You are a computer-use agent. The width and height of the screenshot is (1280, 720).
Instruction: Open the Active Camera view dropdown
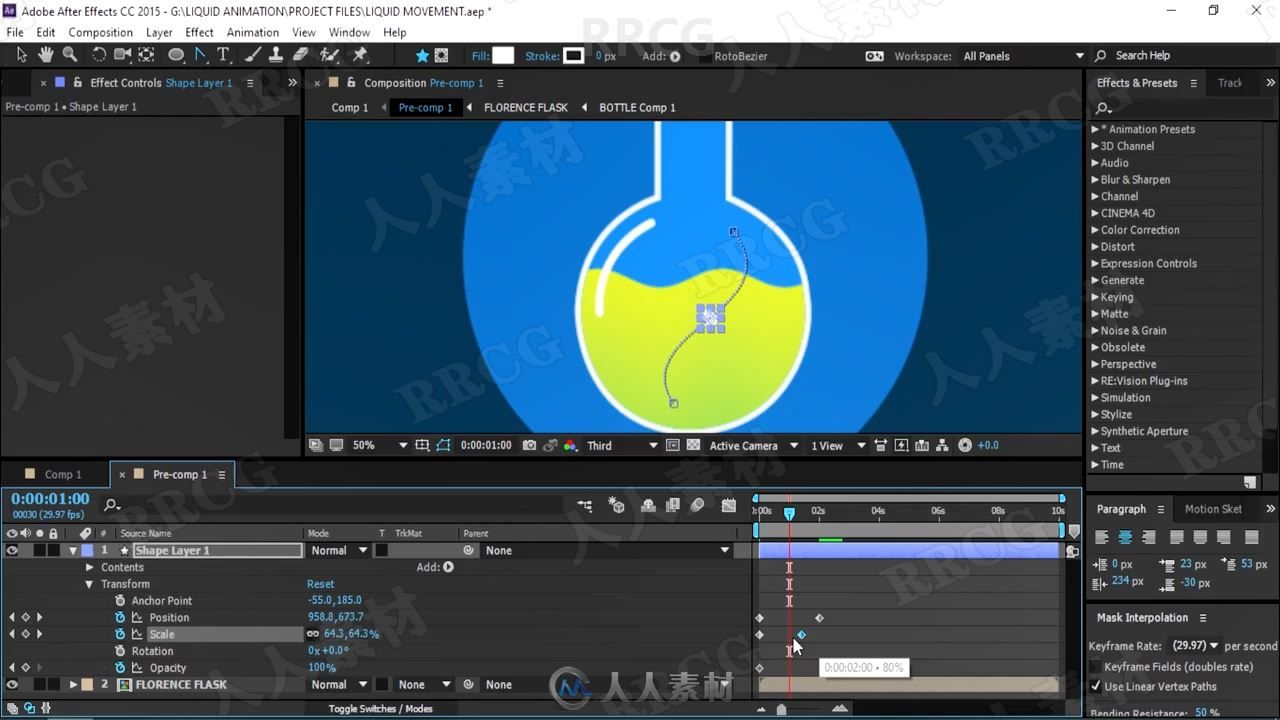pyautogui.click(x=754, y=446)
